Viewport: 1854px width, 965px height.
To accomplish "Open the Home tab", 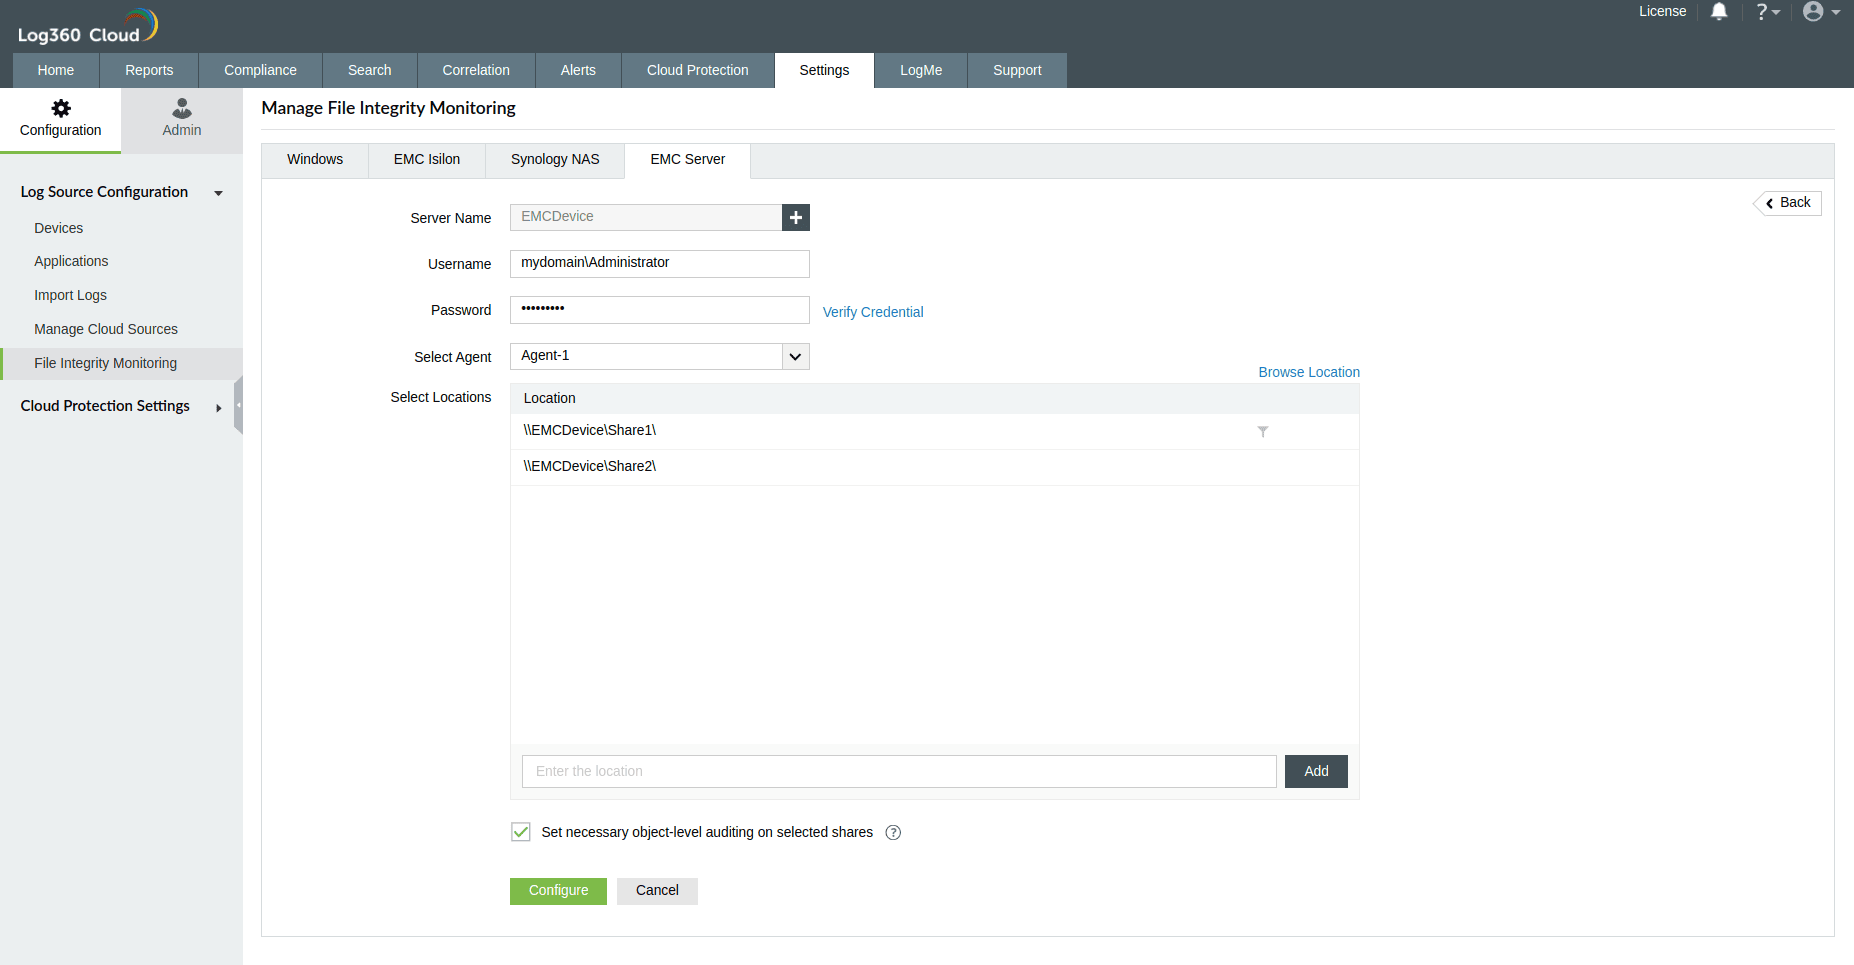I will pyautogui.click(x=56, y=70).
